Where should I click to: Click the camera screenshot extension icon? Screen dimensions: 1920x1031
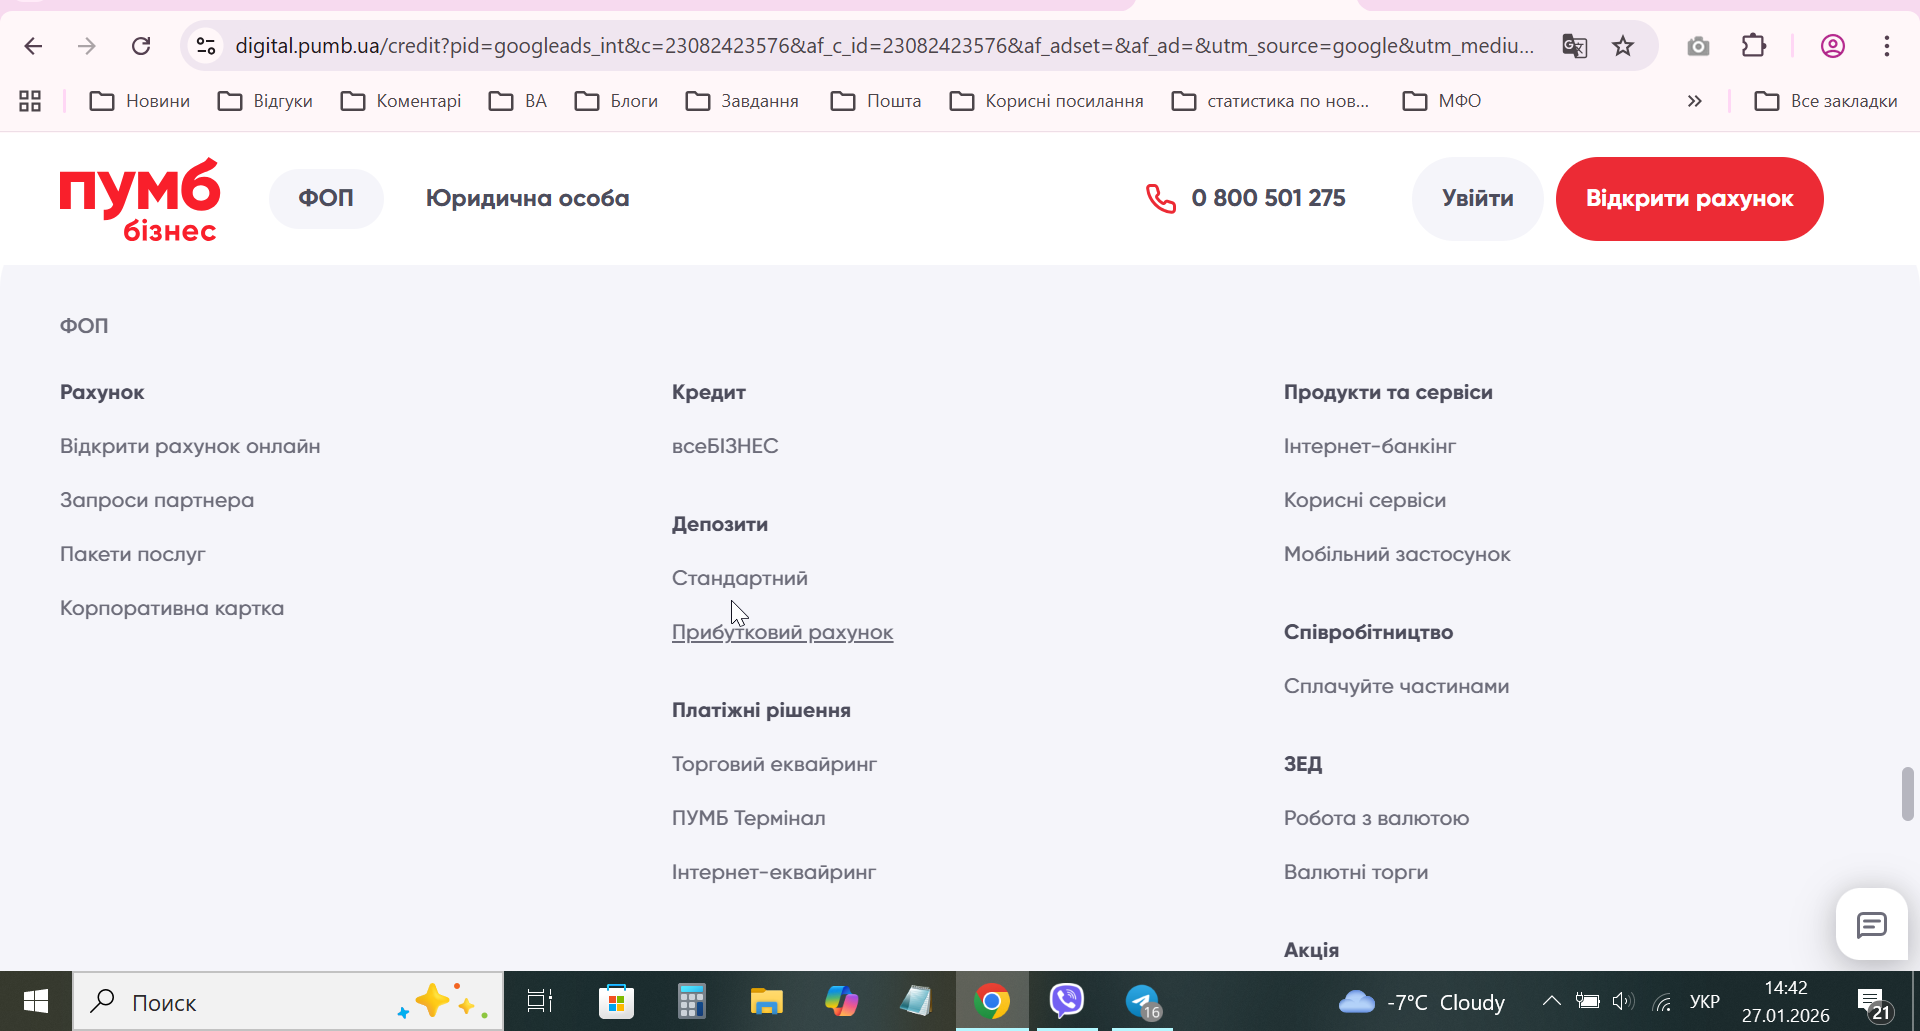[1698, 46]
